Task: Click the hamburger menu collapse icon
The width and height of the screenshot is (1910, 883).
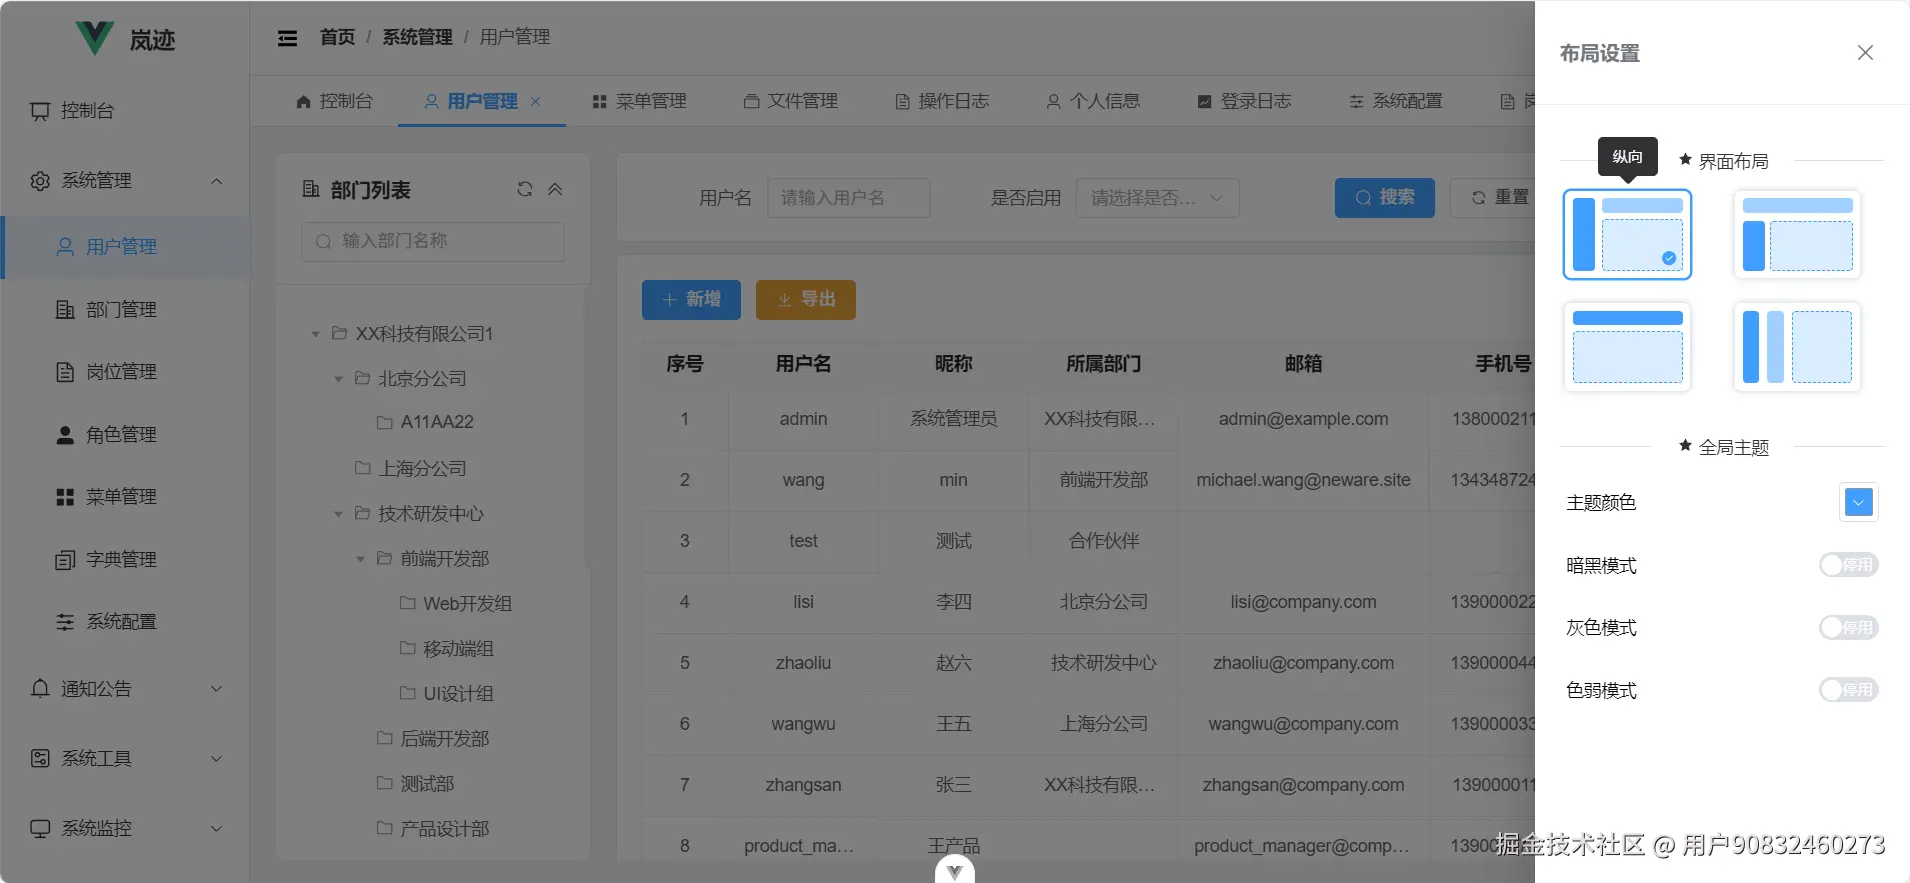Action: [287, 38]
